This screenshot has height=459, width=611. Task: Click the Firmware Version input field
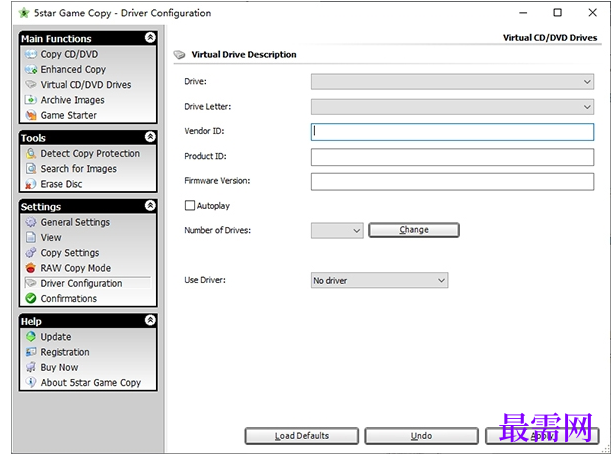click(452, 182)
